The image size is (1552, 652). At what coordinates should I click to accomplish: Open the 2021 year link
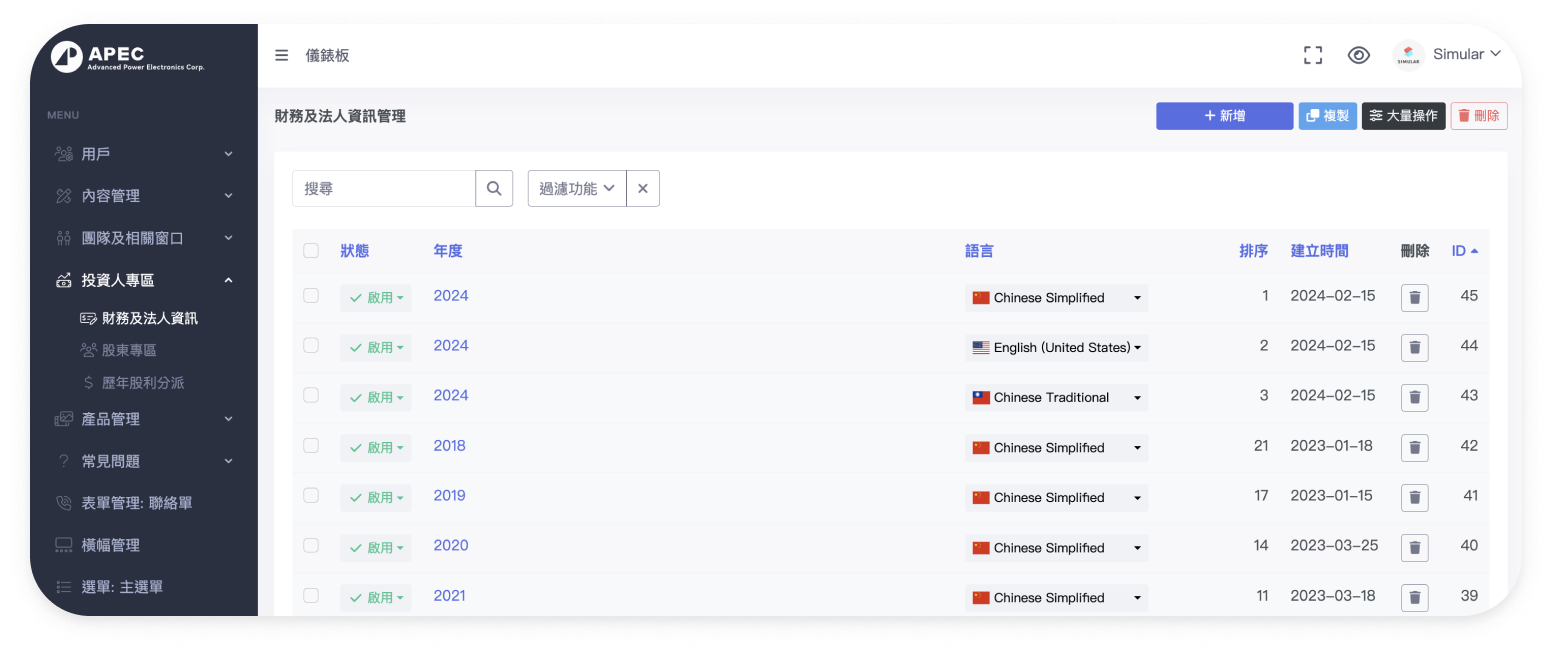click(x=449, y=596)
